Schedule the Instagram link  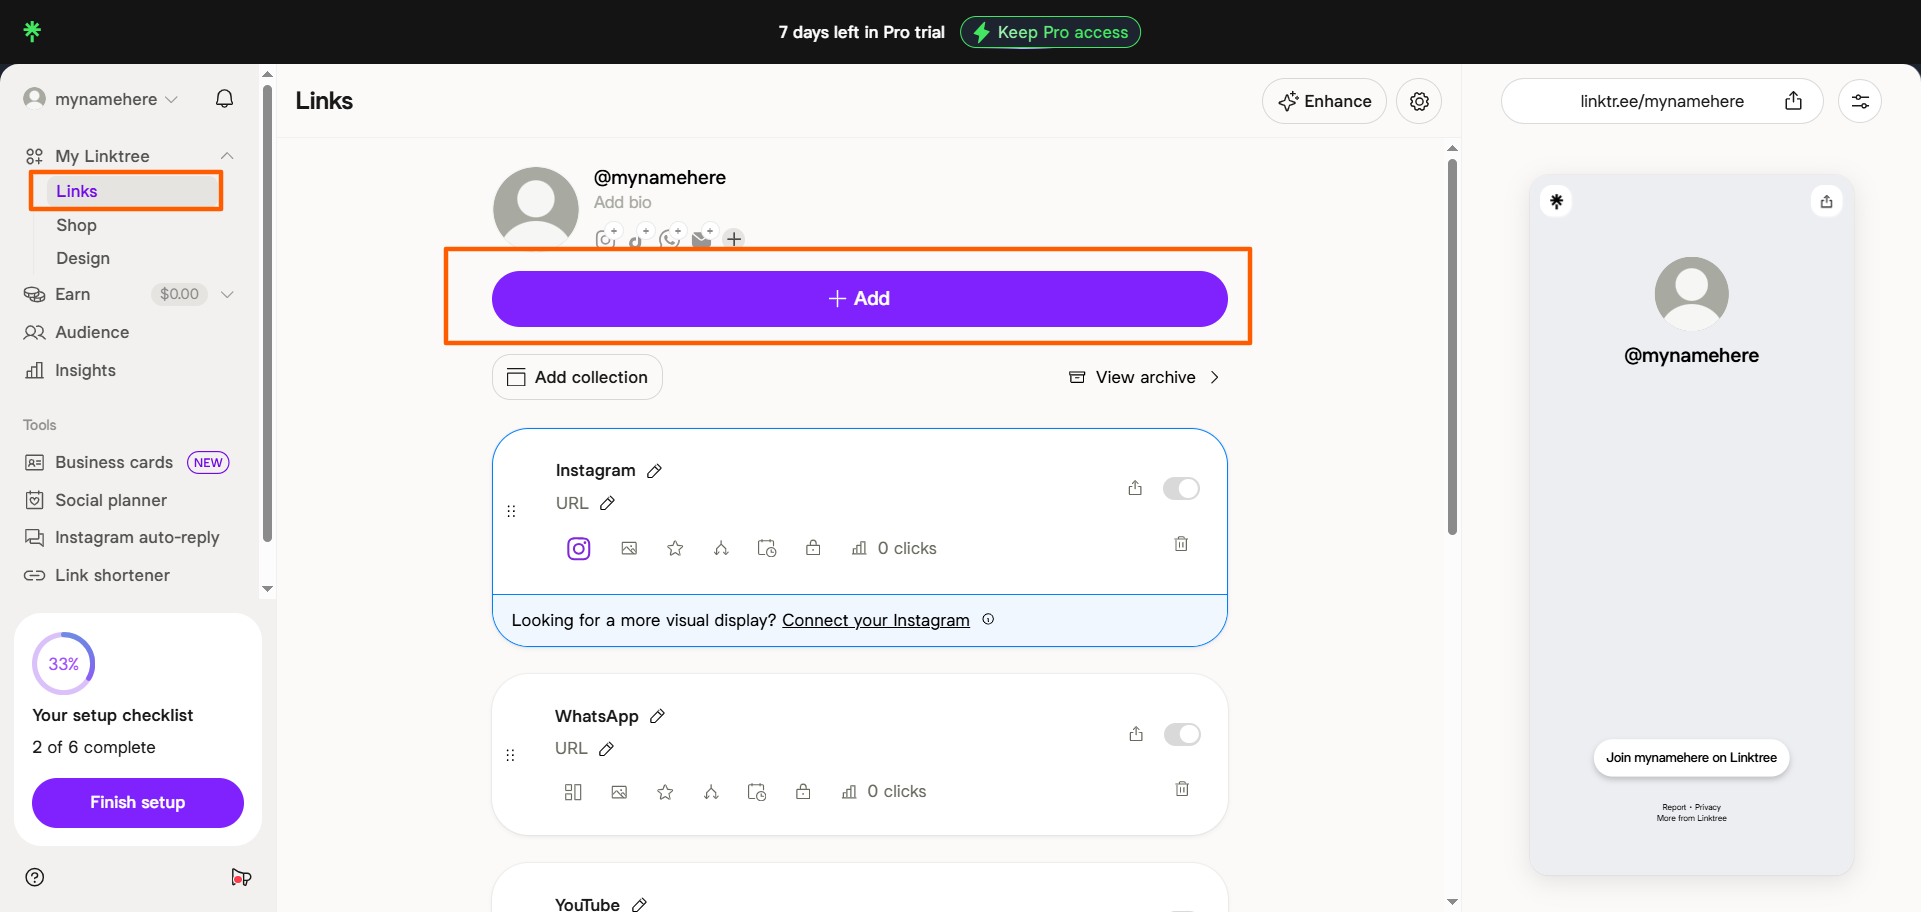tap(767, 548)
